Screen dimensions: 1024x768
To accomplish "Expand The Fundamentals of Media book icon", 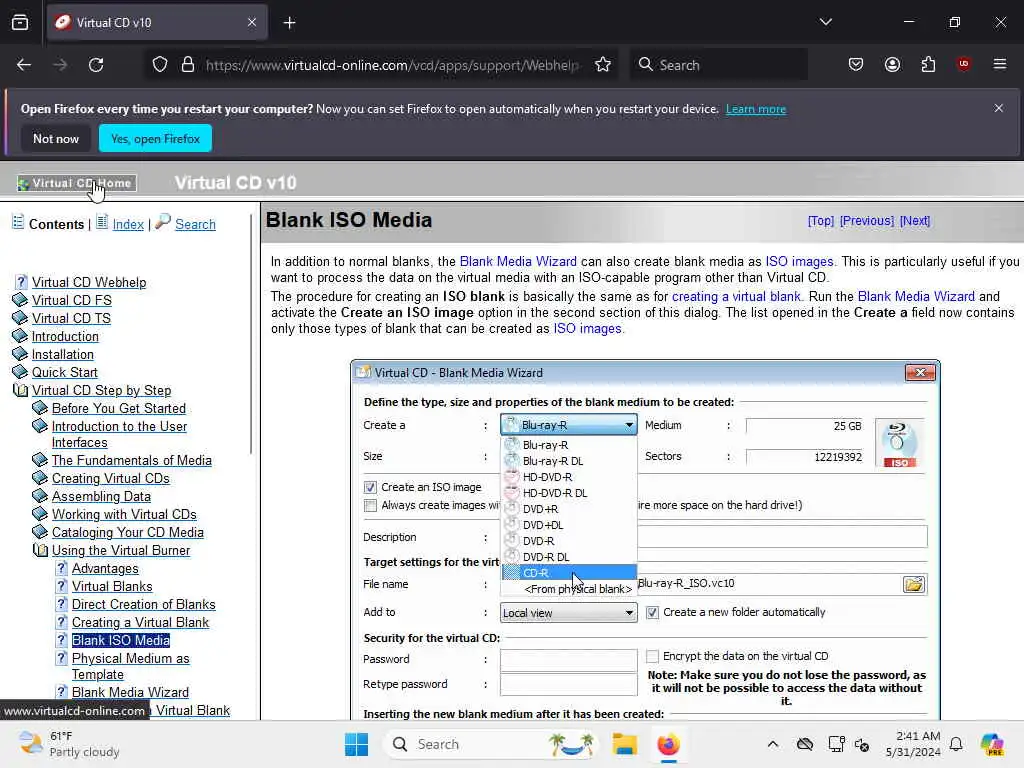I will (x=40, y=460).
